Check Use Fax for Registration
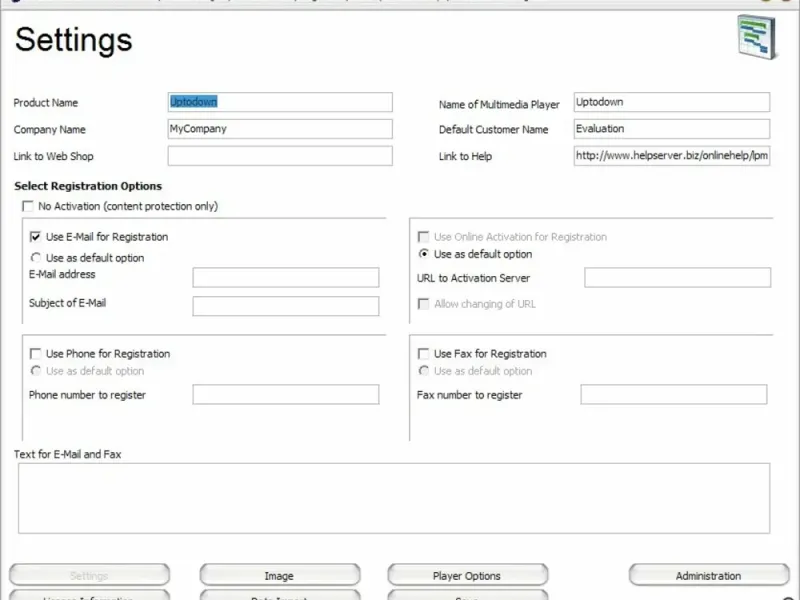The width and height of the screenshot is (800, 600). (x=423, y=354)
